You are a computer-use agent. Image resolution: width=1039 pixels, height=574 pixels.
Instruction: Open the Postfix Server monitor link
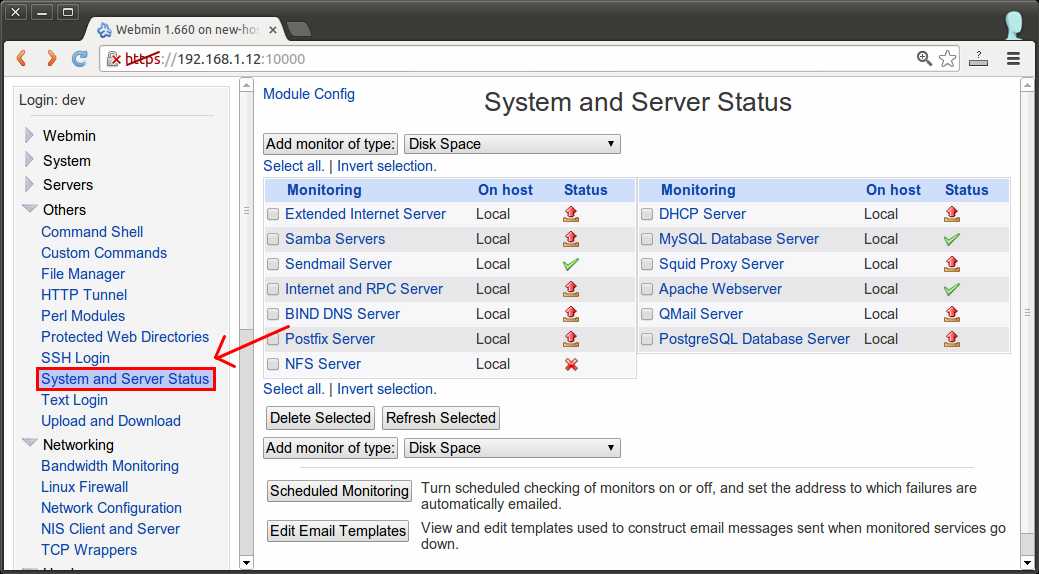coord(330,339)
